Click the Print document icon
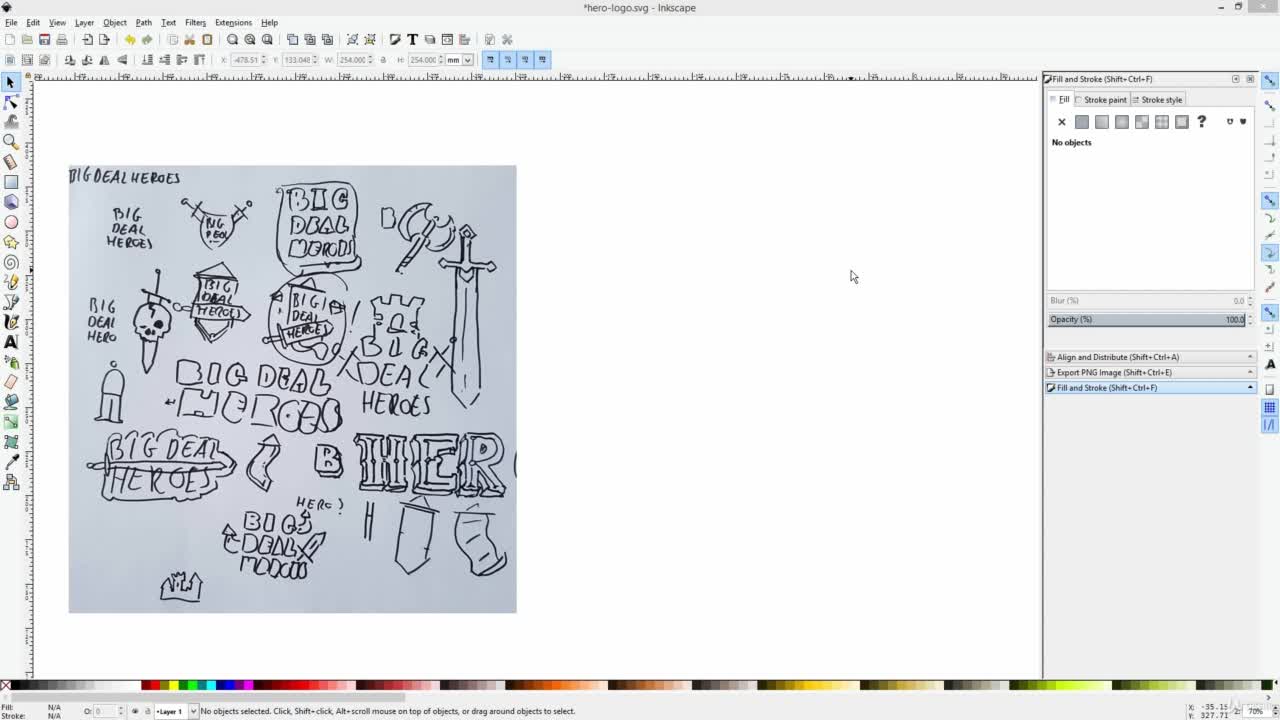This screenshot has height=720, width=1280. tap(62, 39)
